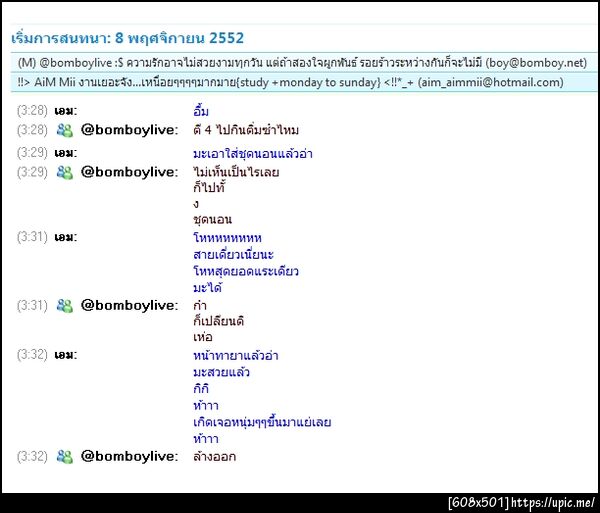Click the '@bomboylive:' name before 'ล้างออก'

130,456
